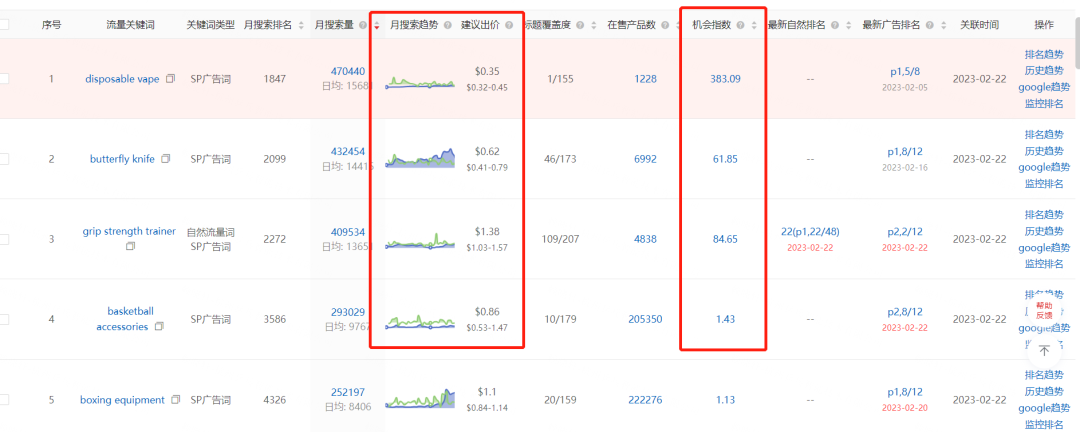Open search trend chart for boxing equipment
The height and width of the screenshot is (432, 1080).
(420, 399)
